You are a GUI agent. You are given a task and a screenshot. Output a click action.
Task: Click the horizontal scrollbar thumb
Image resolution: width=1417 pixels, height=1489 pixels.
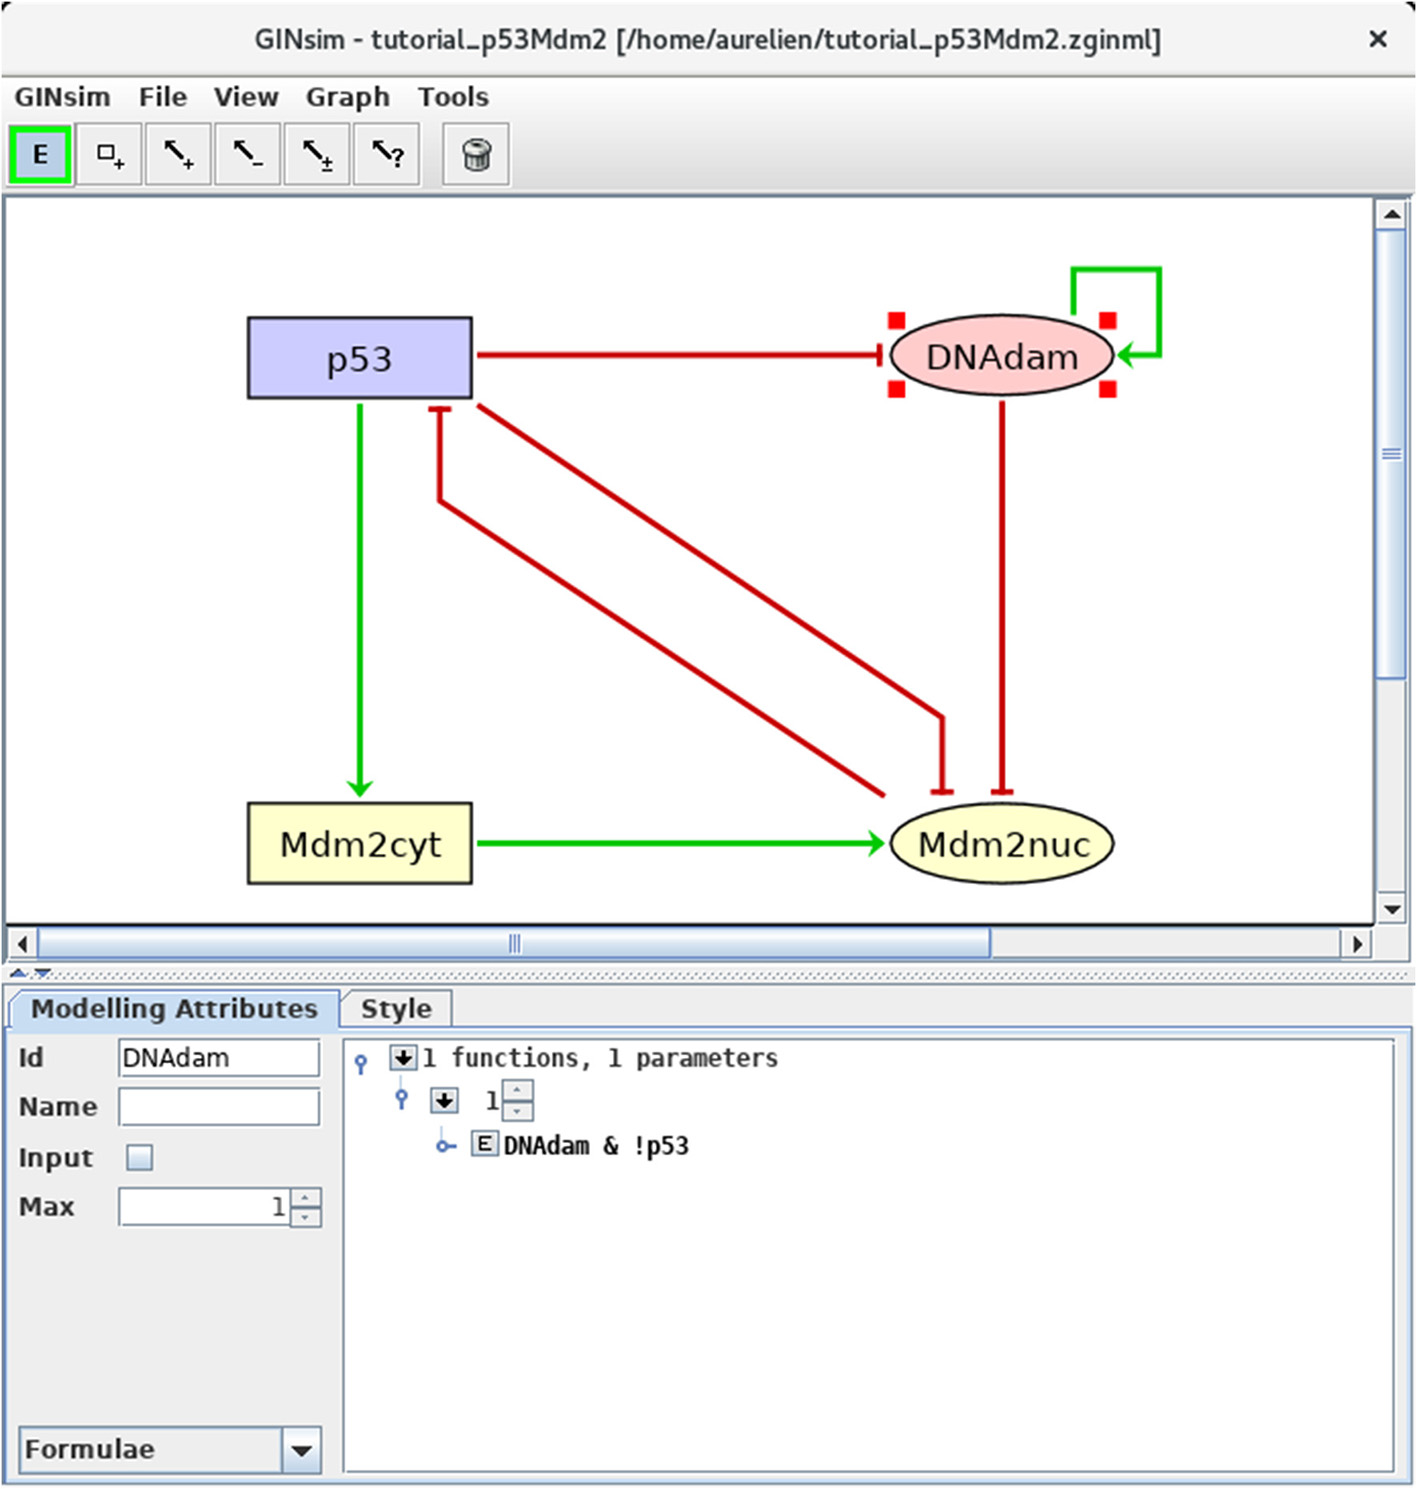514,943
